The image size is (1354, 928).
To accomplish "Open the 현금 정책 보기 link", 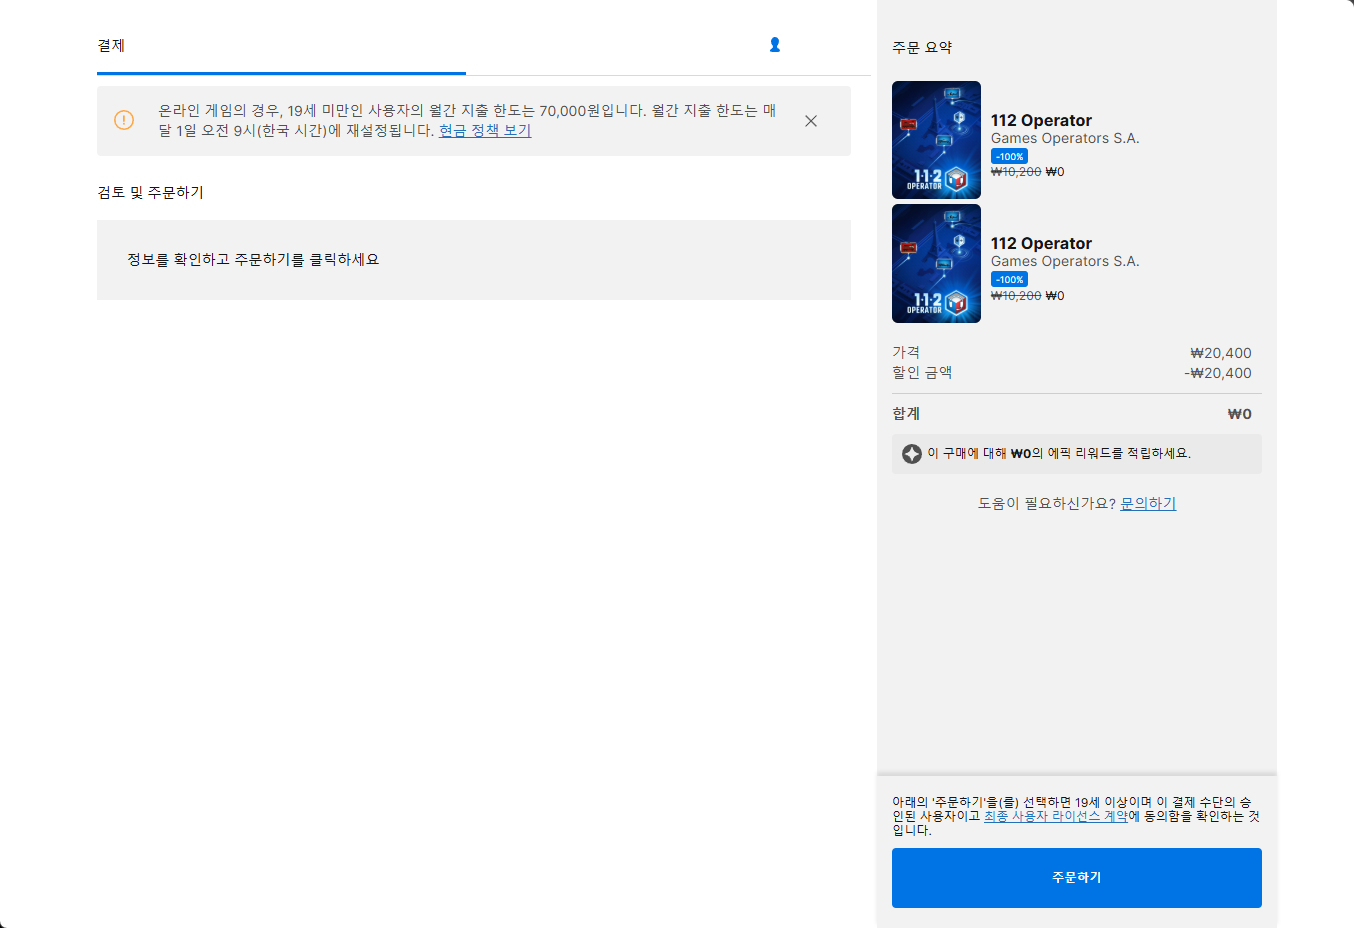I will (x=485, y=131).
